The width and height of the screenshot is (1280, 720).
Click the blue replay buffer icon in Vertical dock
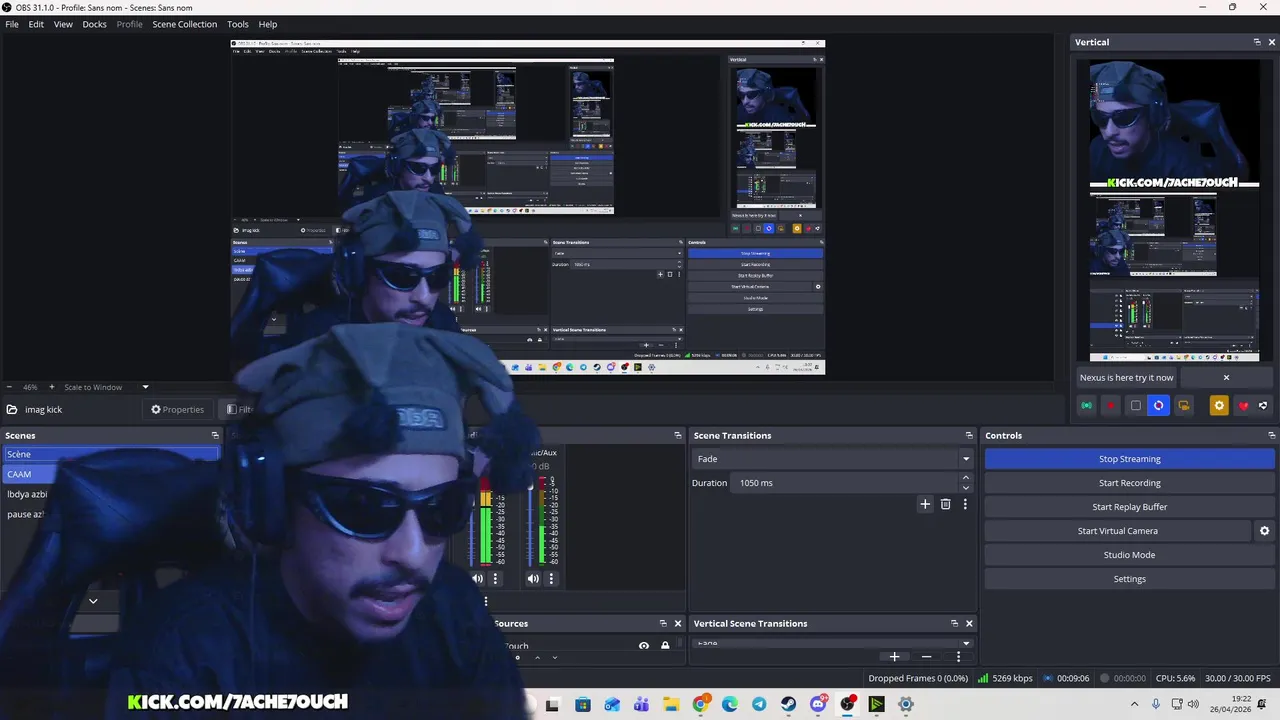1159,405
